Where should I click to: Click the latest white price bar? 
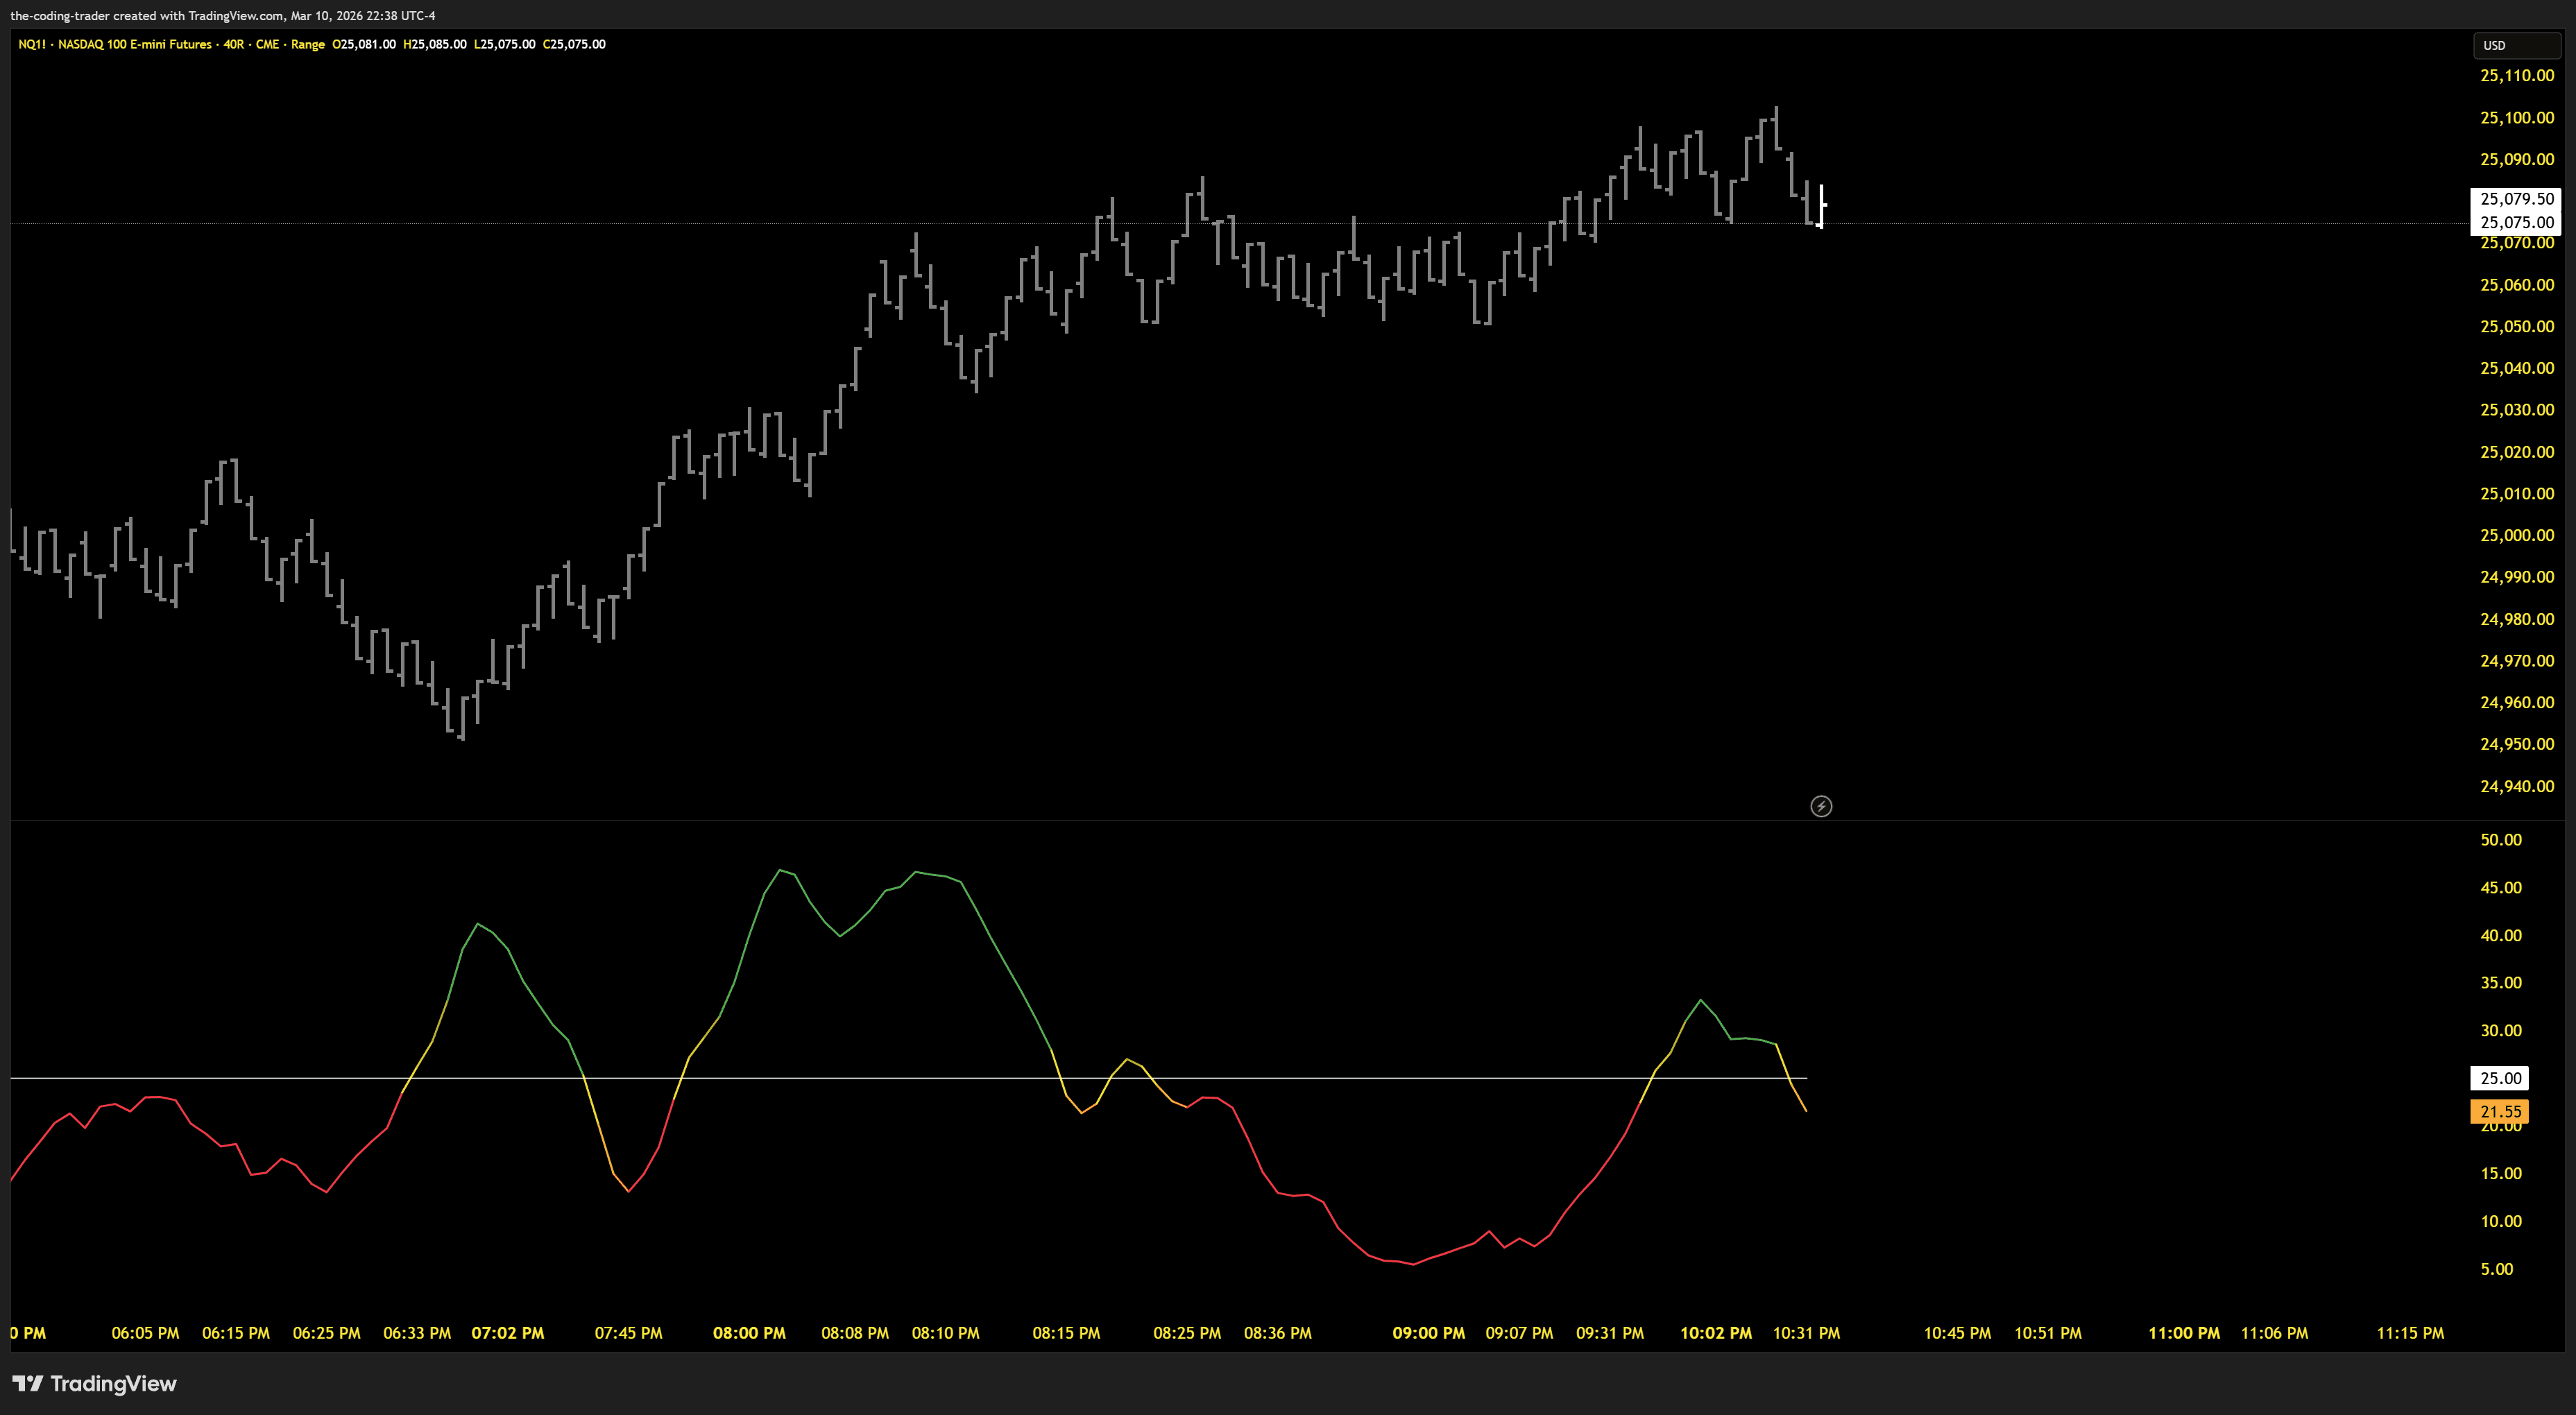pyautogui.click(x=1821, y=206)
